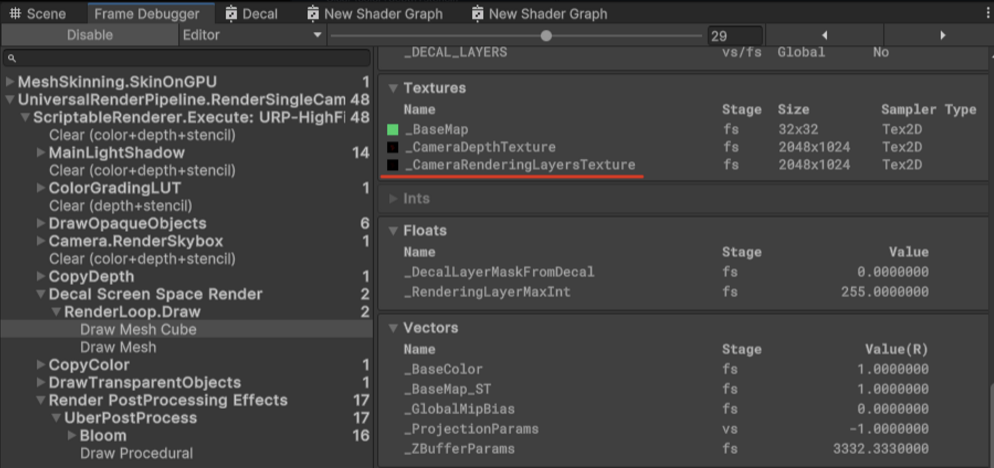Click the event search field
Image resolution: width=994 pixels, height=468 pixels.
click(x=187, y=58)
